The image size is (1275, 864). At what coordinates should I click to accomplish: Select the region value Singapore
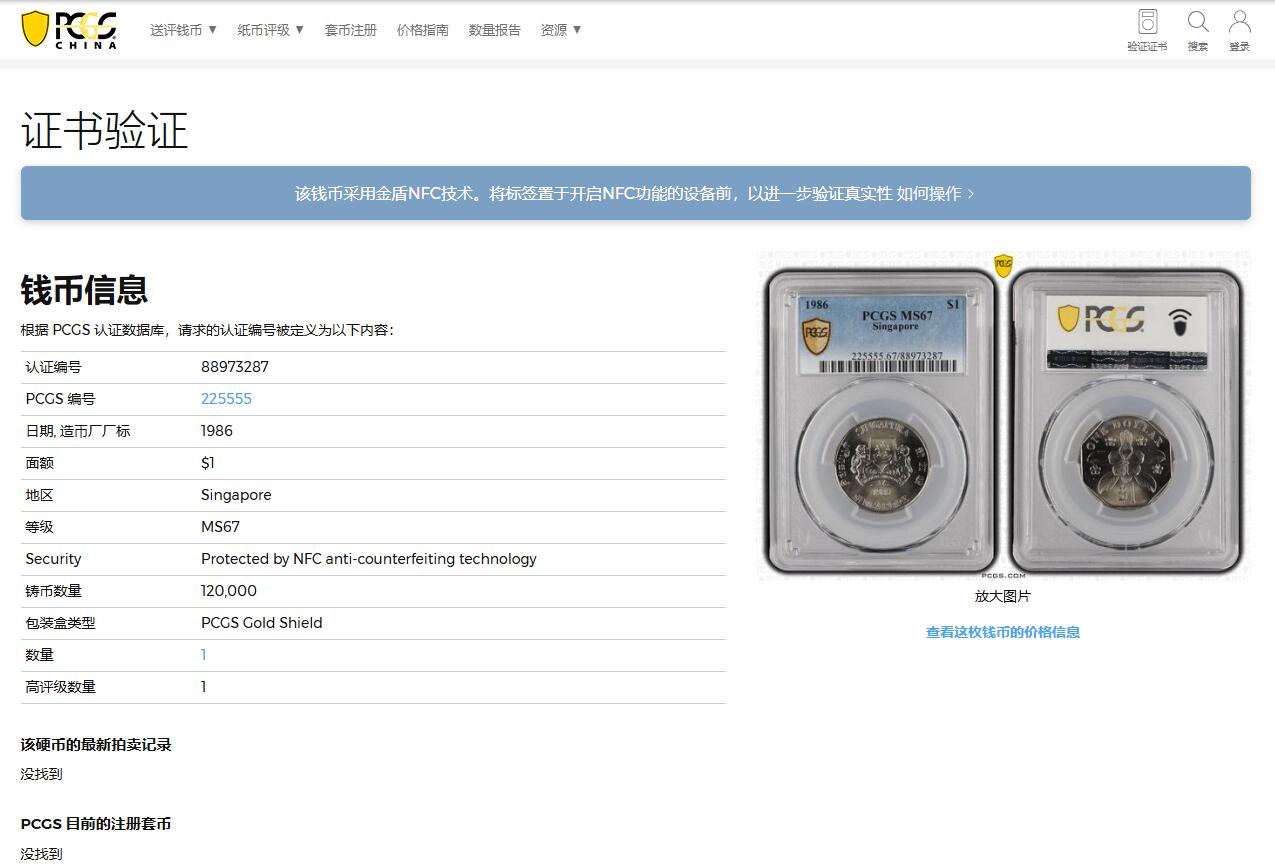pyautogui.click(x=236, y=495)
